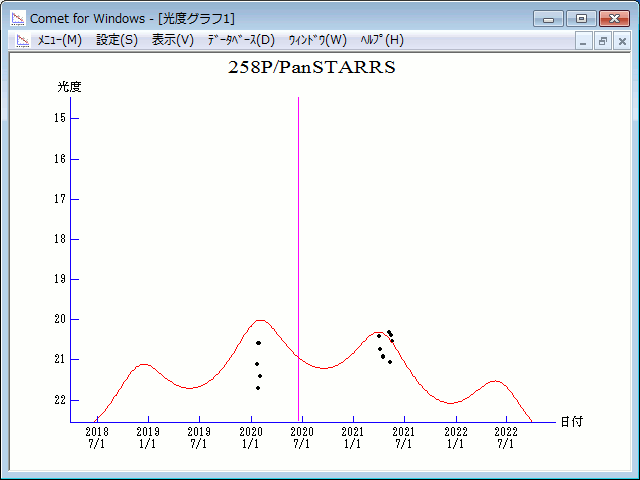Restore down the inner graph document window
The image size is (640, 480).
[603, 41]
